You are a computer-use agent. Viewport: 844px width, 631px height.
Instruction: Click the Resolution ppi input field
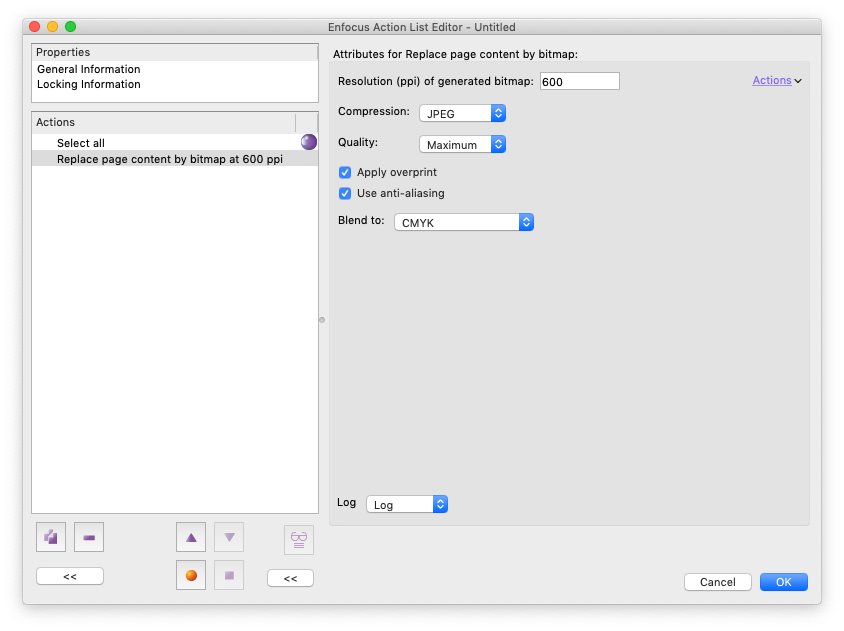[579, 82]
